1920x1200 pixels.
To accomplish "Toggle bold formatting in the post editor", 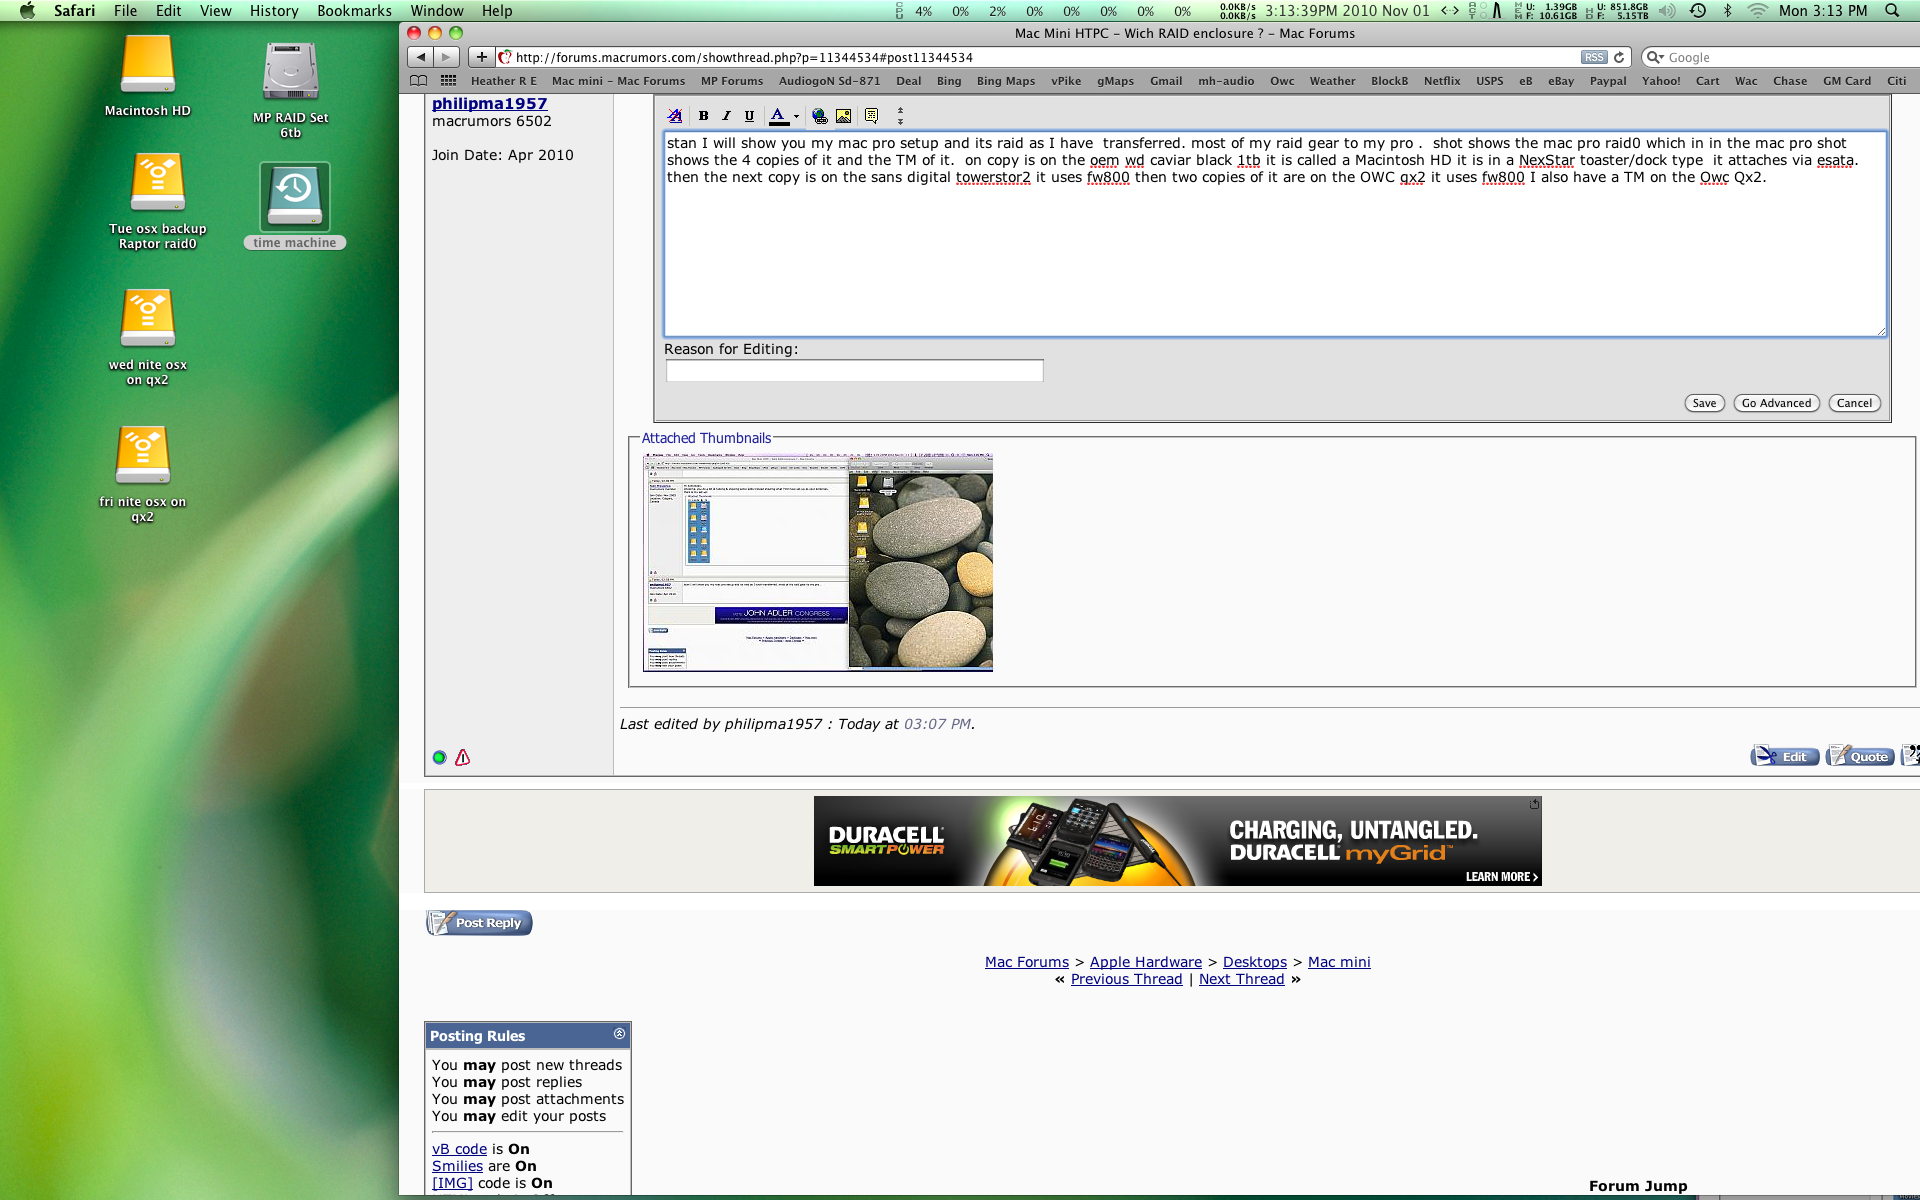I will [703, 115].
